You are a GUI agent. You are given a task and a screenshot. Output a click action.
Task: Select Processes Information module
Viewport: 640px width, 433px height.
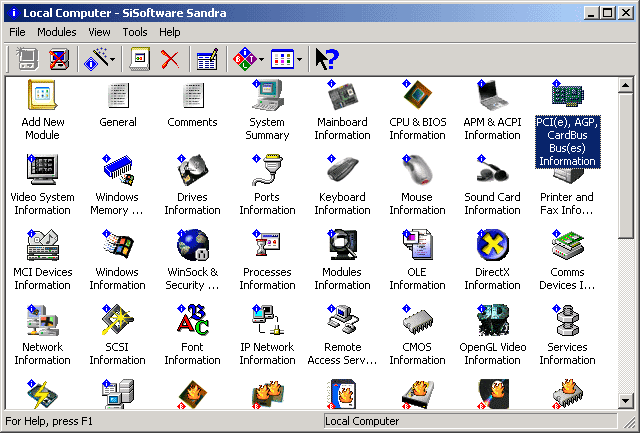(267, 245)
